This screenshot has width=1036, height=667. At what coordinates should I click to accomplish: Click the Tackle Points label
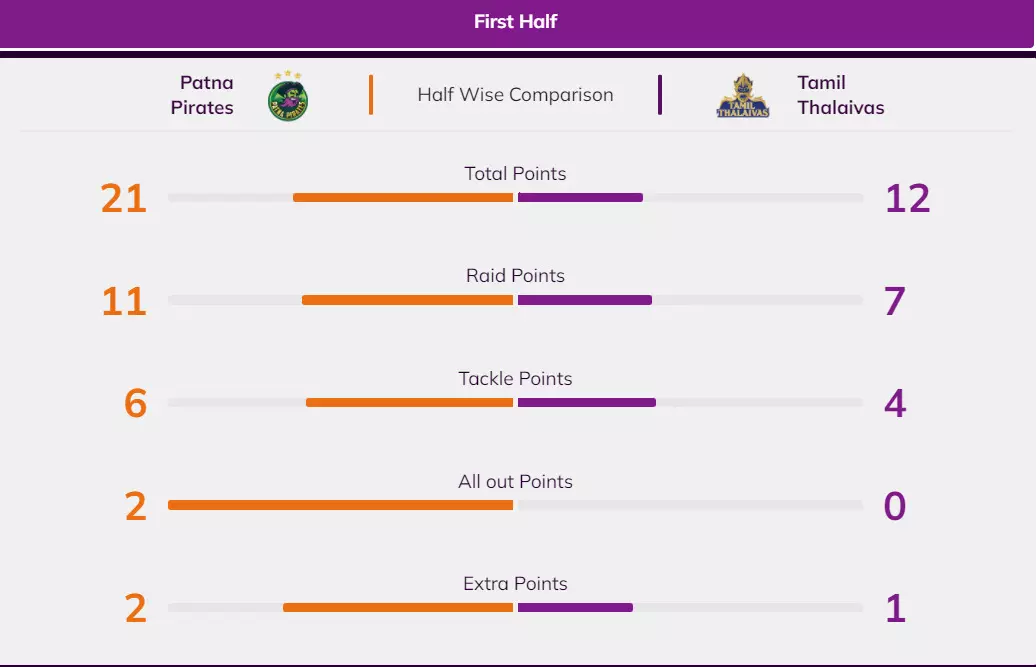(x=515, y=379)
